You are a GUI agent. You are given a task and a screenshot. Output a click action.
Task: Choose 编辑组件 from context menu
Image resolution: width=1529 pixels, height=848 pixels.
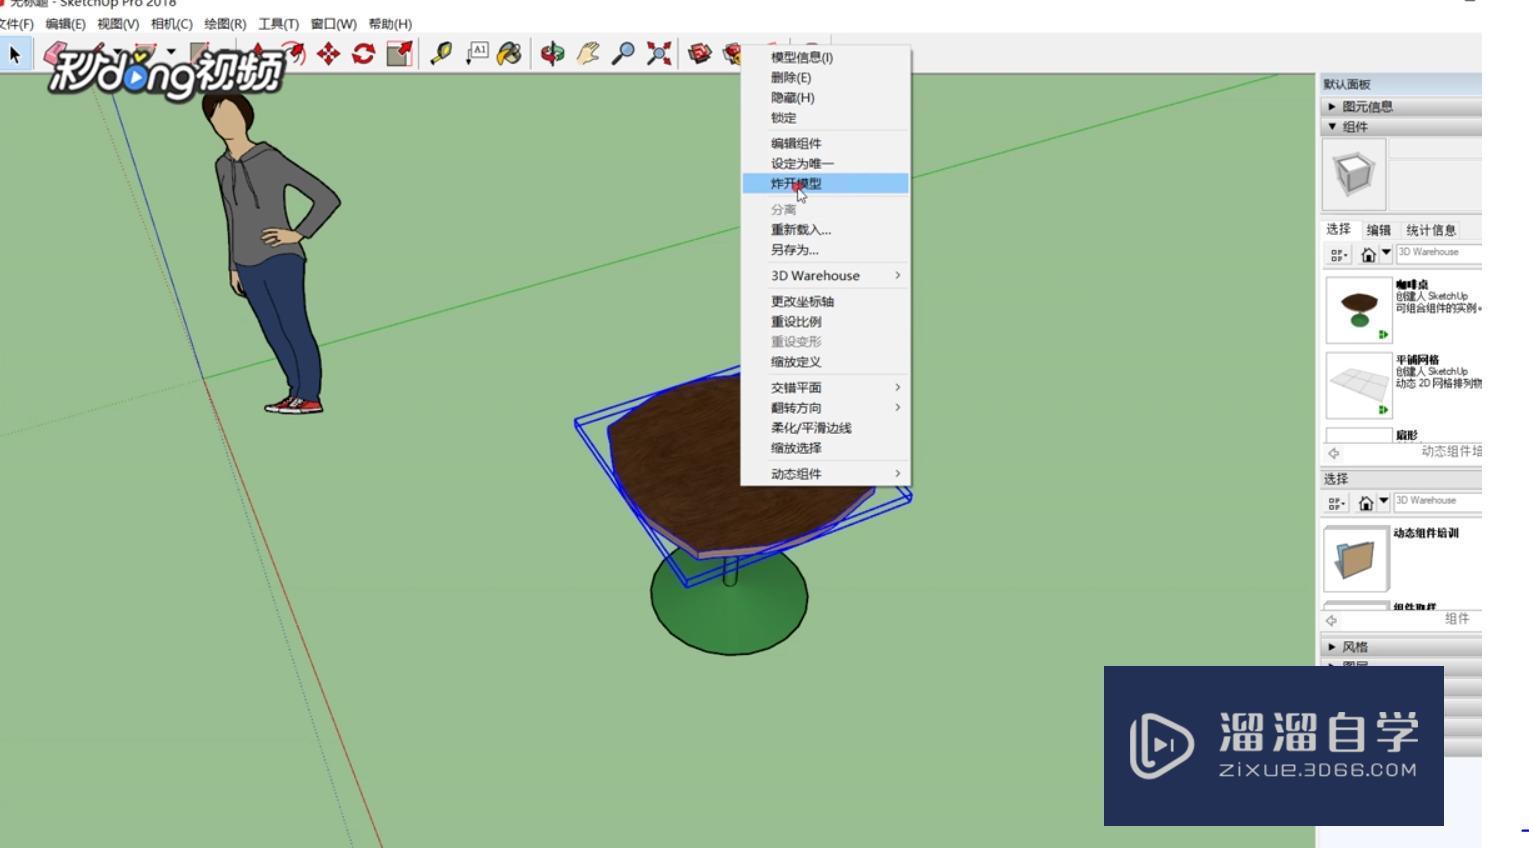825,144
